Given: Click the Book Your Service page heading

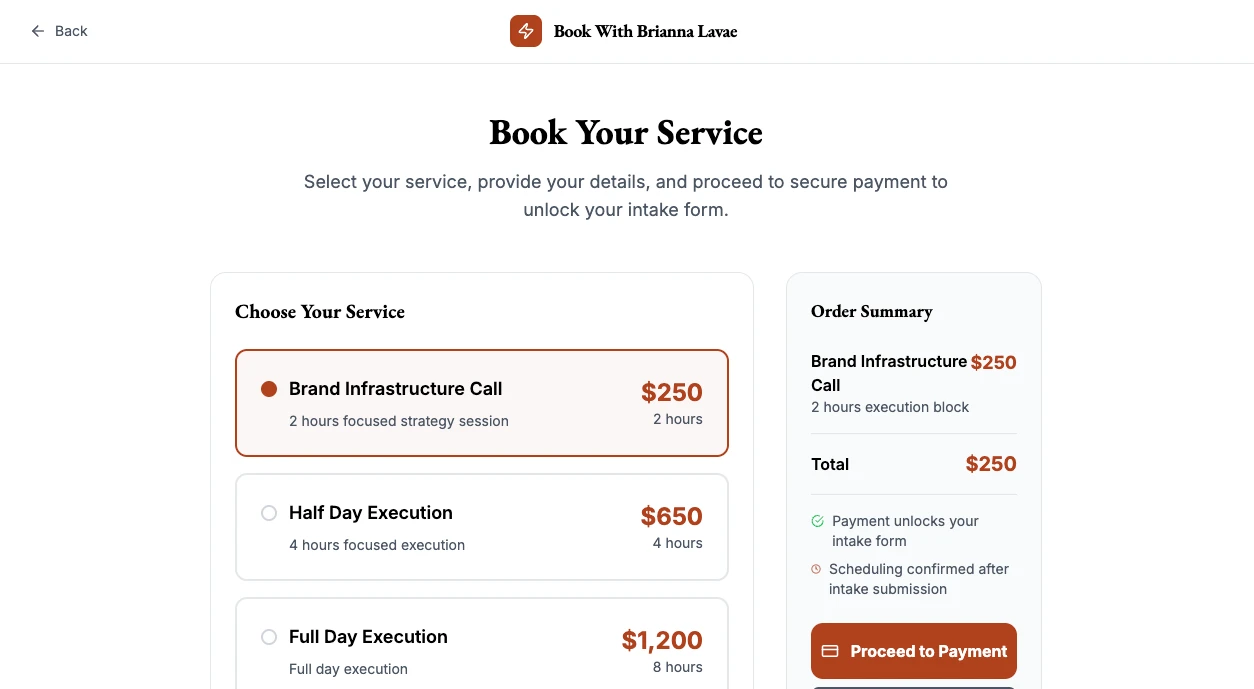Looking at the screenshot, I should (x=626, y=133).
